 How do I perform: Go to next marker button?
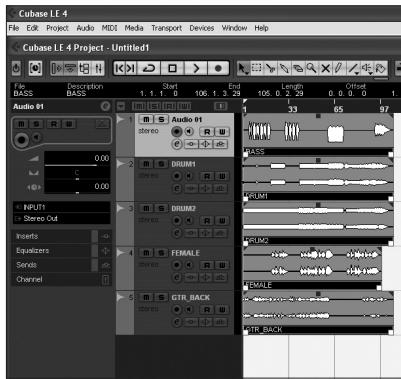[131, 68]
